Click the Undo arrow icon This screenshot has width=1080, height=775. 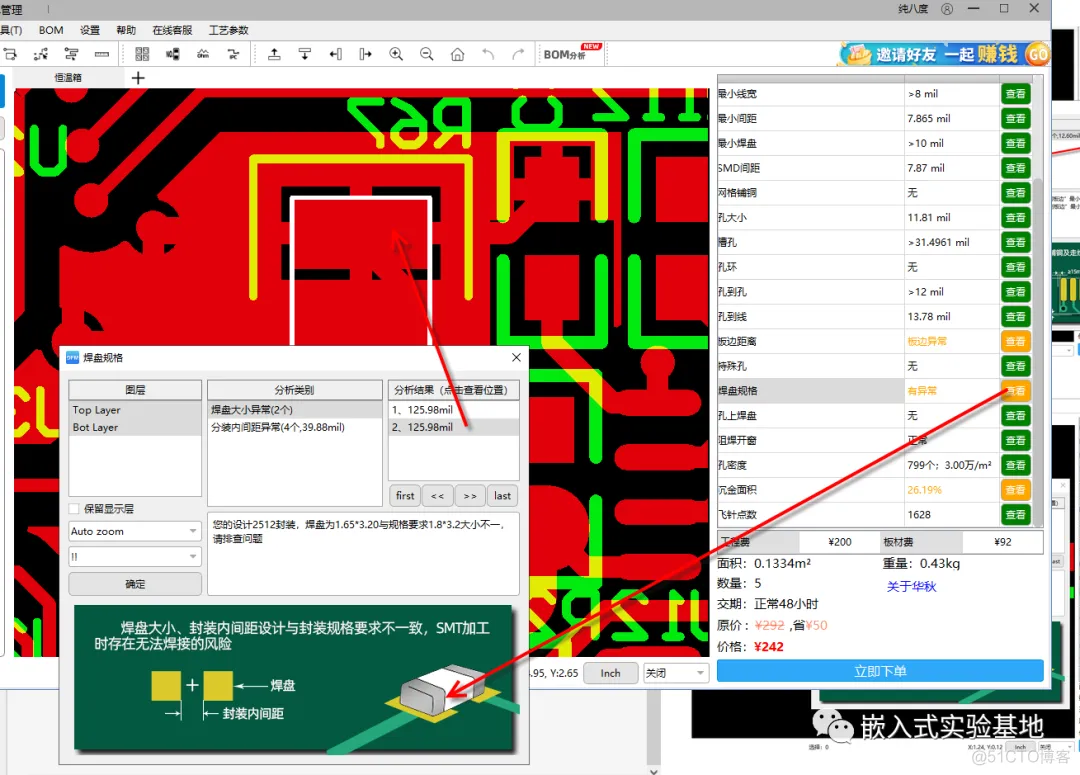(488, 54)
